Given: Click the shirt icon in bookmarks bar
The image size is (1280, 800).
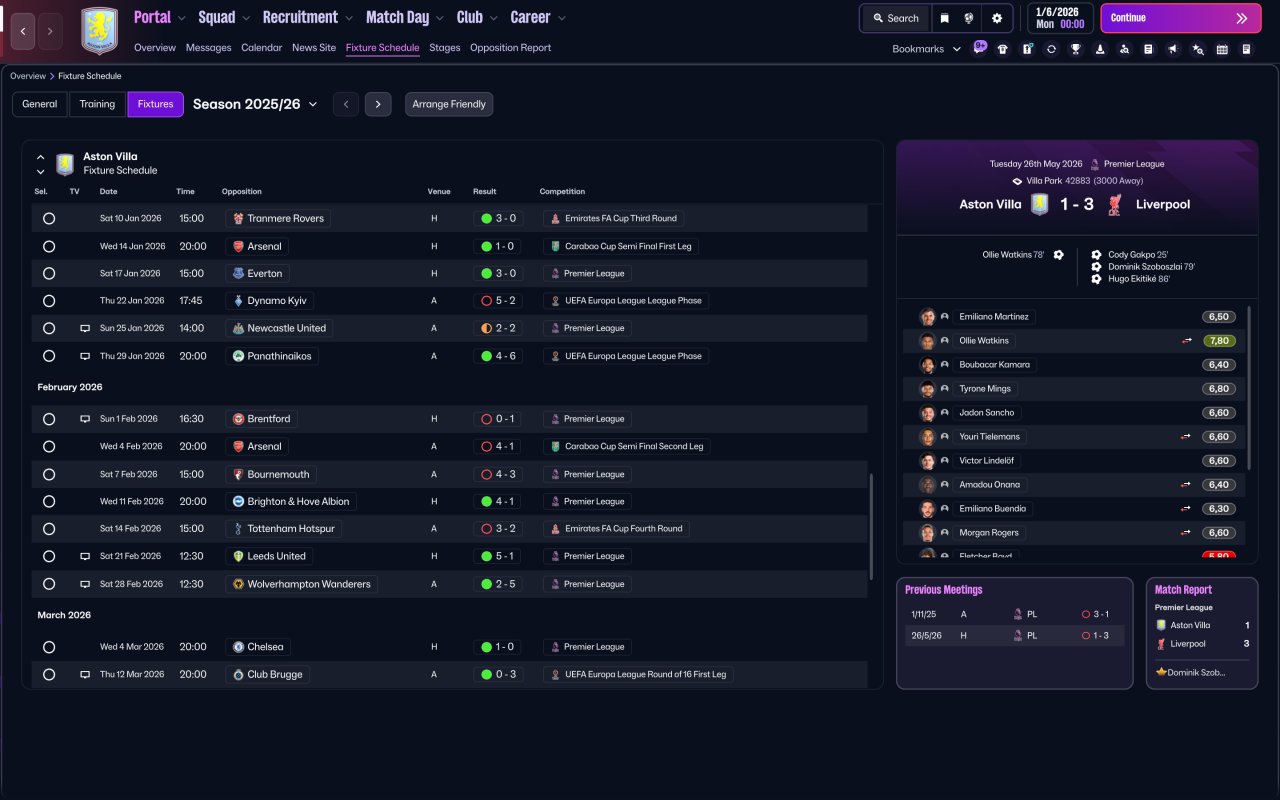Looking at the screenshot, I should pos(1003,49).
